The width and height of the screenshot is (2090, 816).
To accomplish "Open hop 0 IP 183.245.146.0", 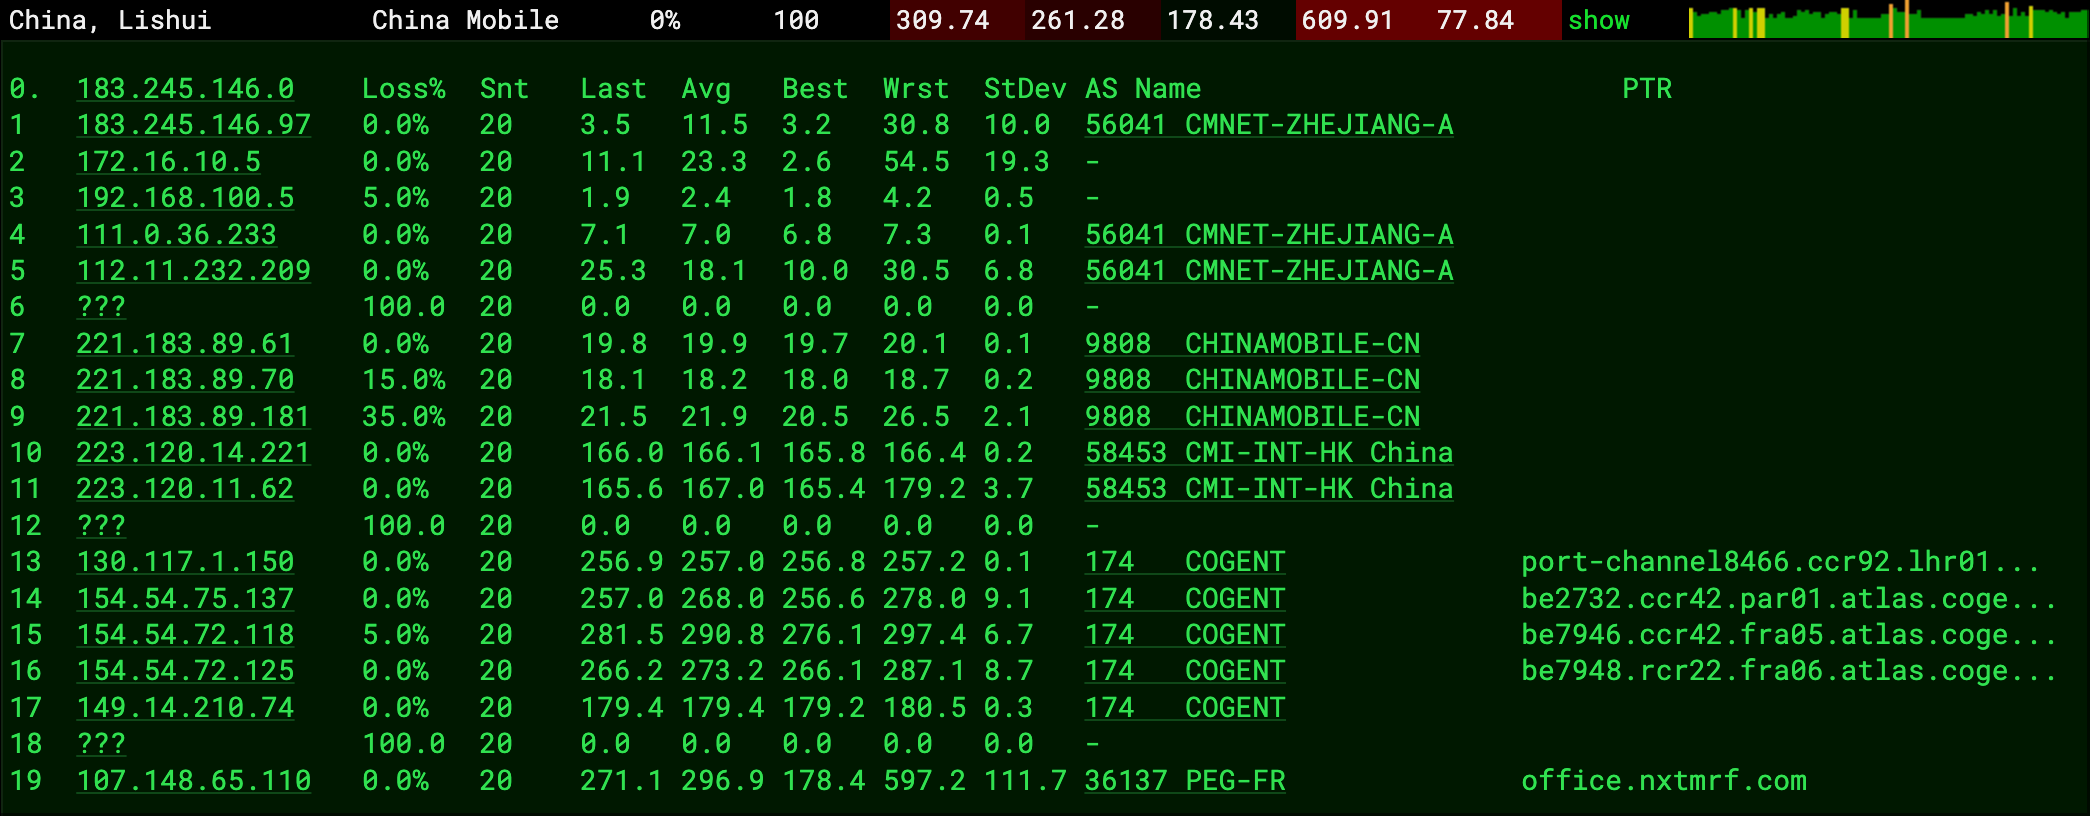I will (x=185, y=89).
